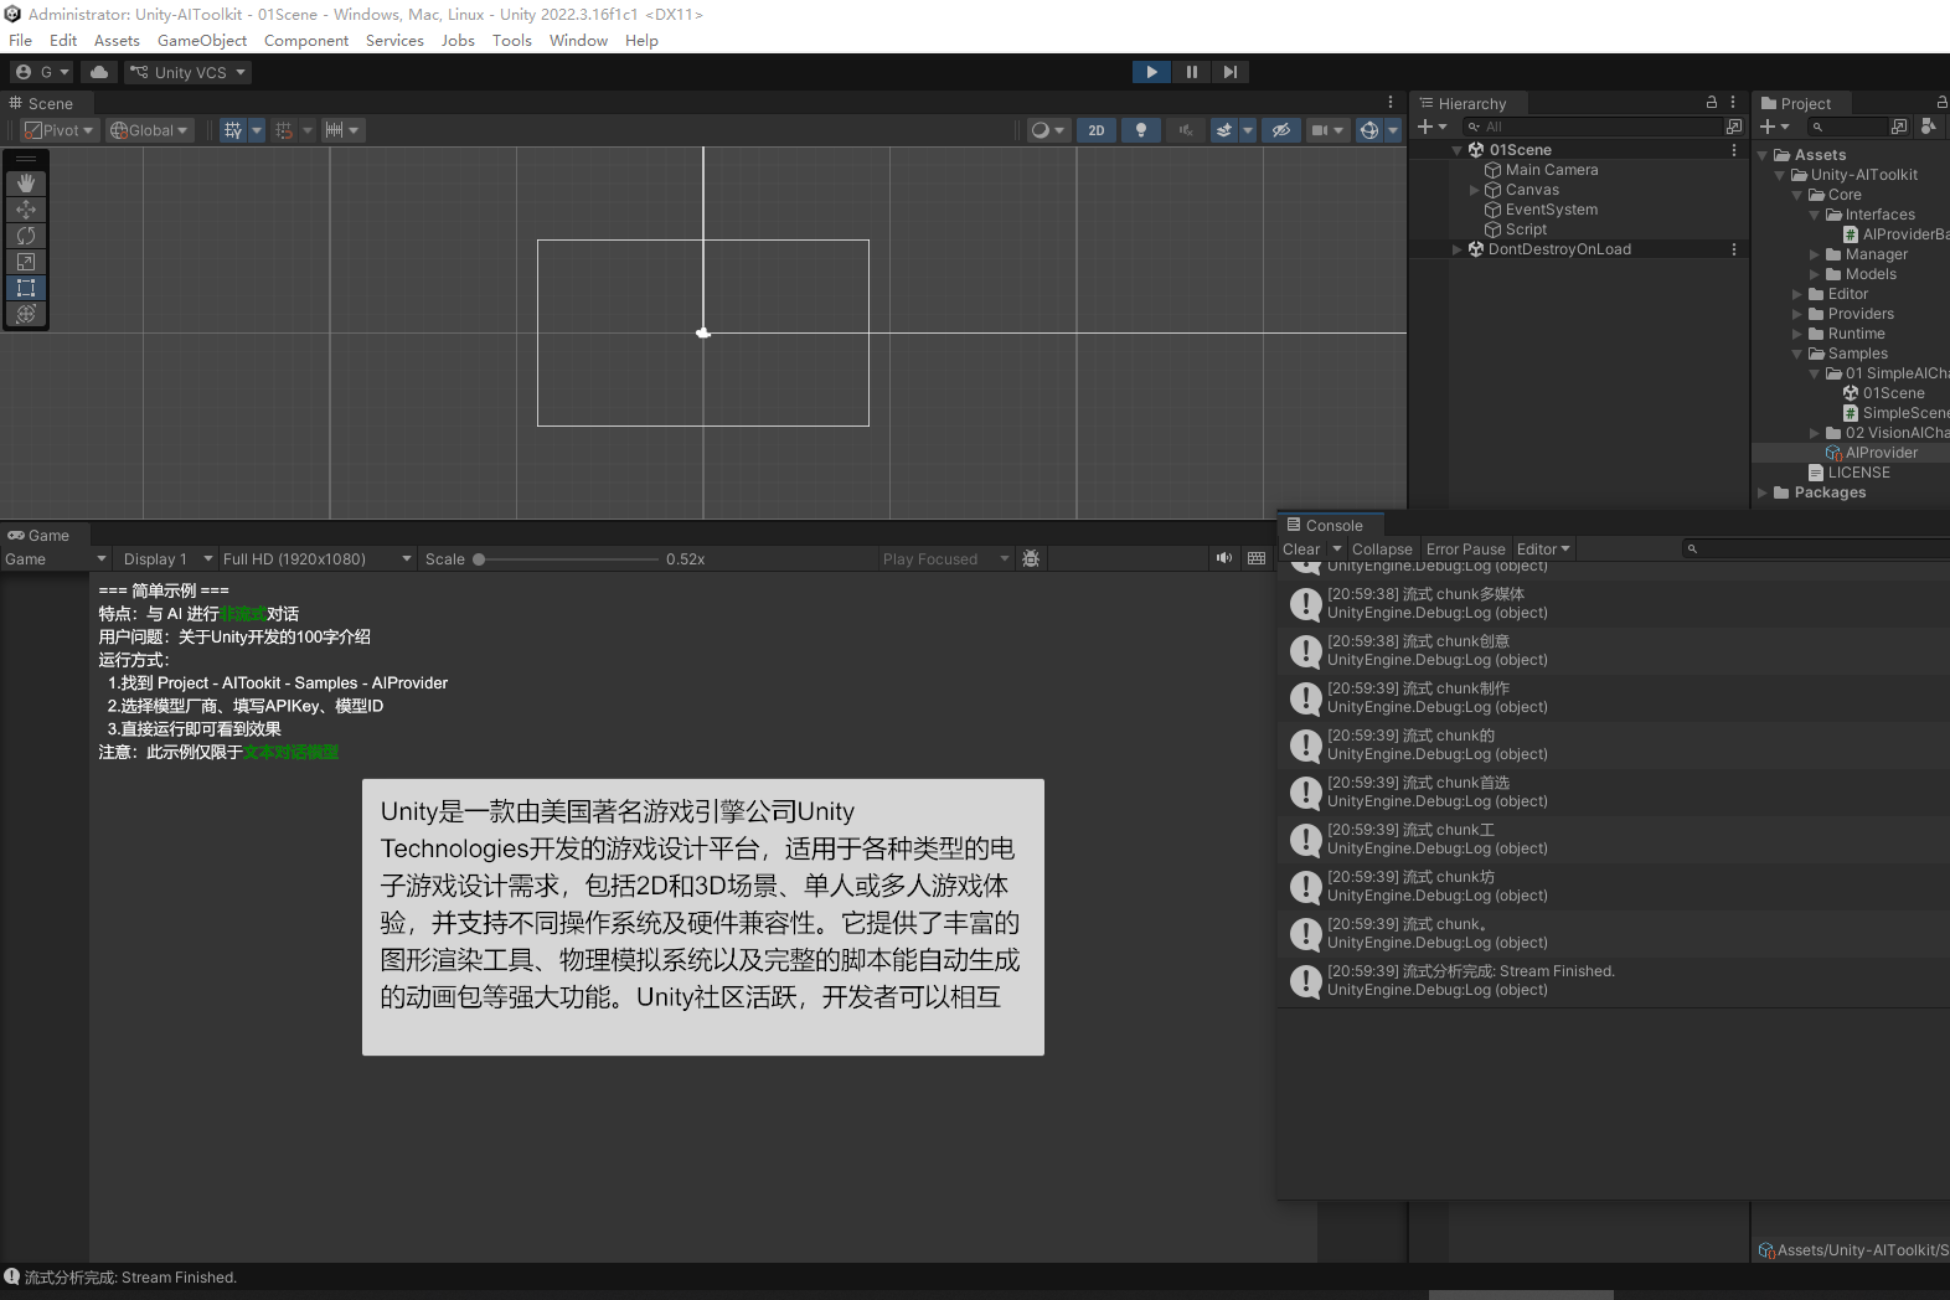Viewport: 1950px width, 1300px height.
Task: Lock the Hierarchy panel
Action: [1711, 102]
